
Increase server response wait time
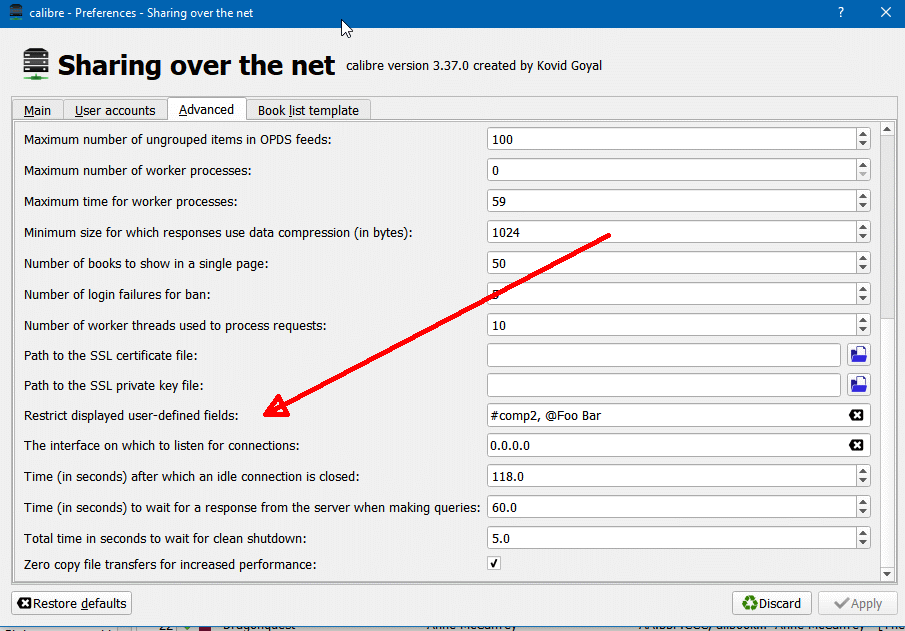(863, 502)
